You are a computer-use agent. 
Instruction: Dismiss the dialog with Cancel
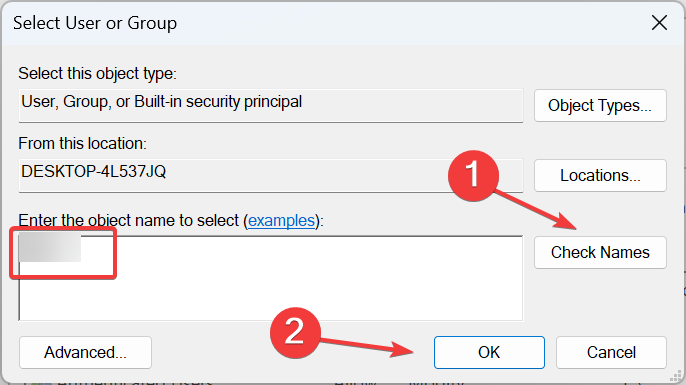coord(611,352)
